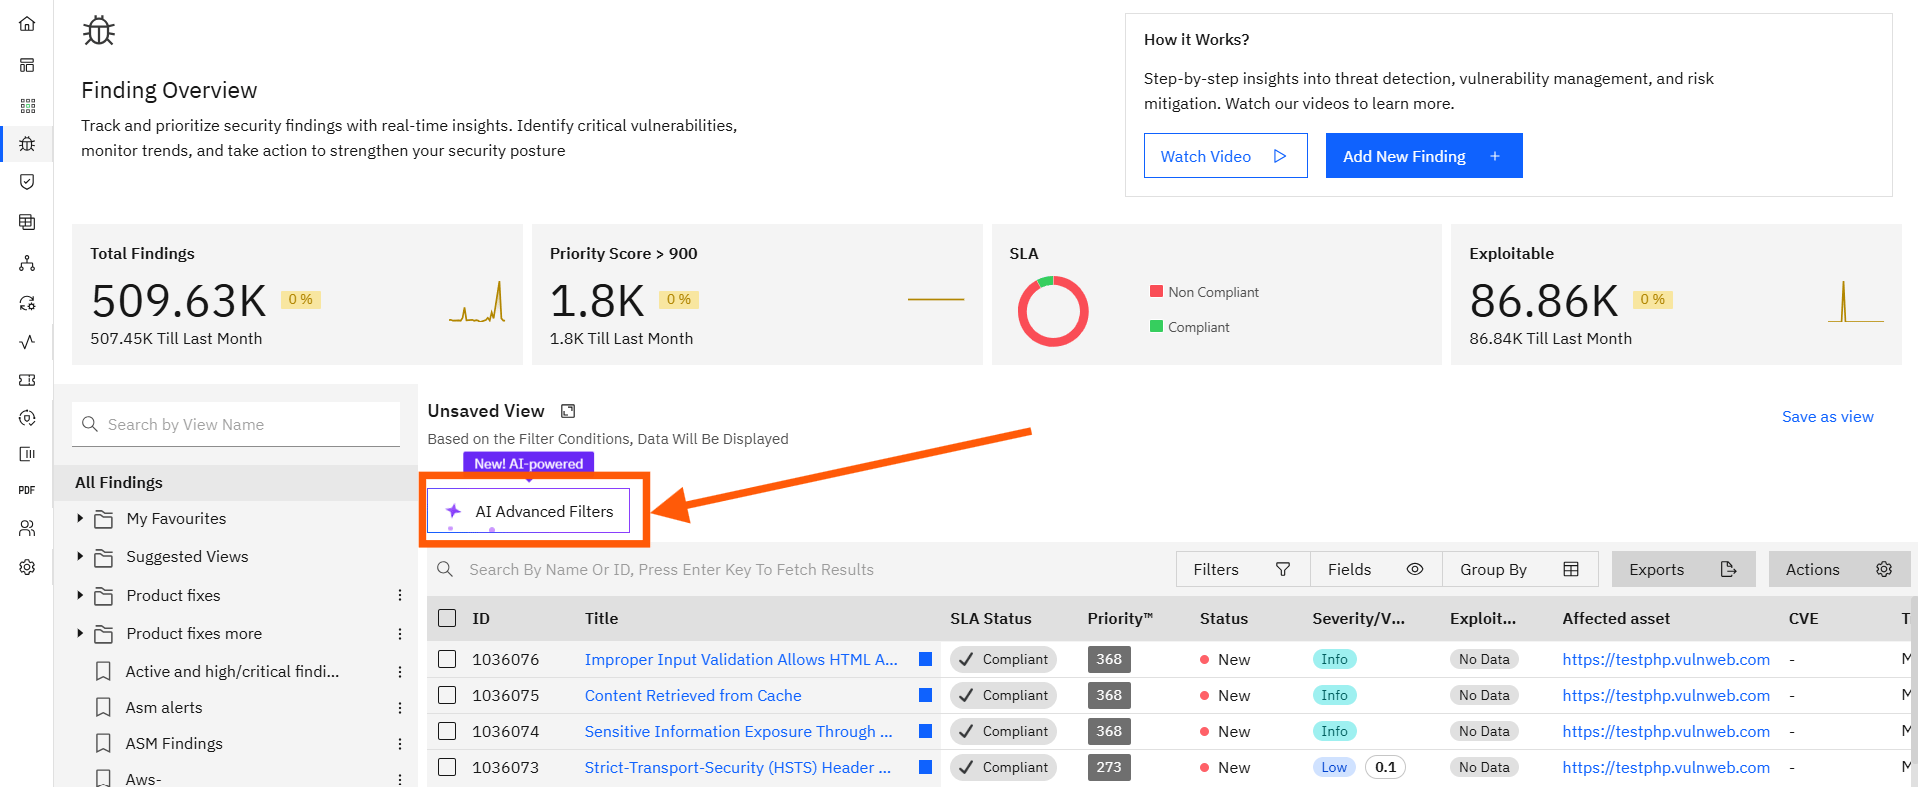Click the expand icon beside Unsaved View
The height and width of the screenshot is (787, 1918).
click(568, 411)
